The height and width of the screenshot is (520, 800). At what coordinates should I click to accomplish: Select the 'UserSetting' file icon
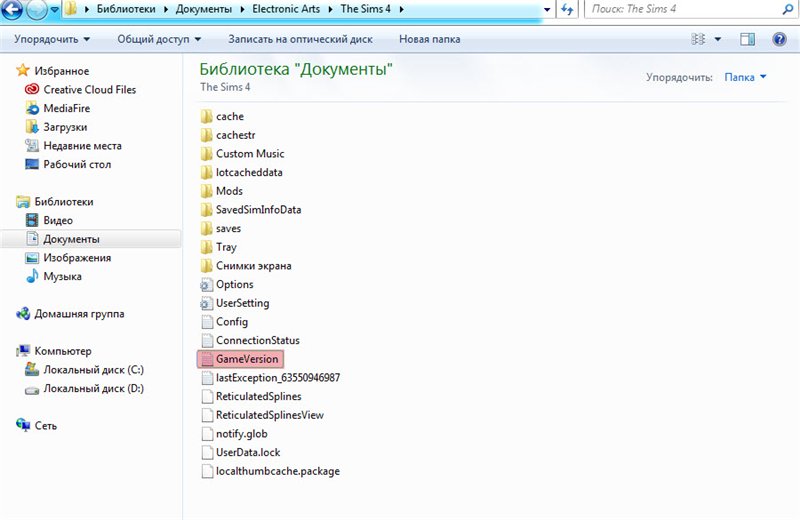206,303
